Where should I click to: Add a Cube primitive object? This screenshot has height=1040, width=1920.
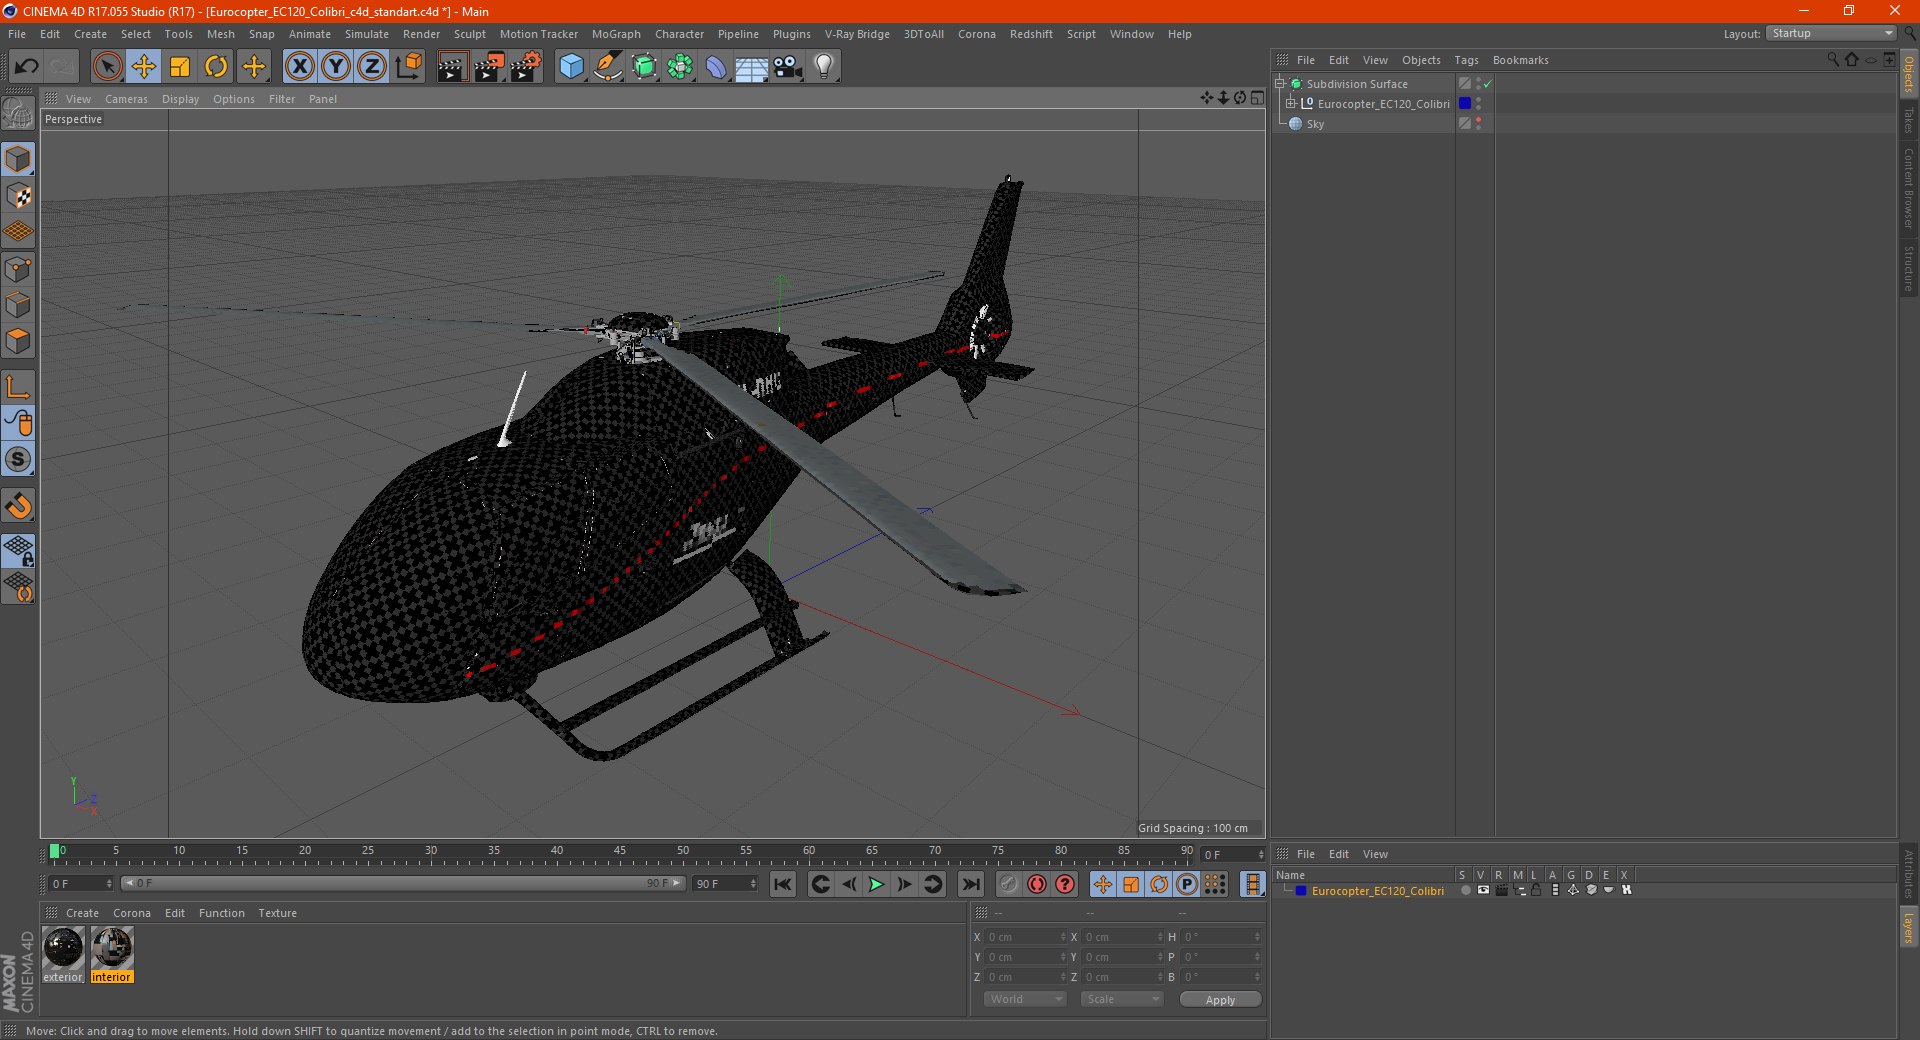571,67
